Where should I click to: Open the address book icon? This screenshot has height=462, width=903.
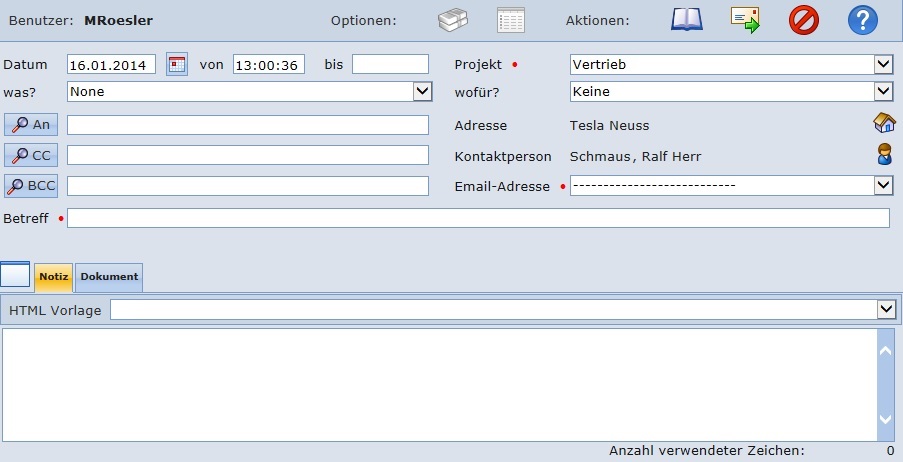[x=687, y=20]
